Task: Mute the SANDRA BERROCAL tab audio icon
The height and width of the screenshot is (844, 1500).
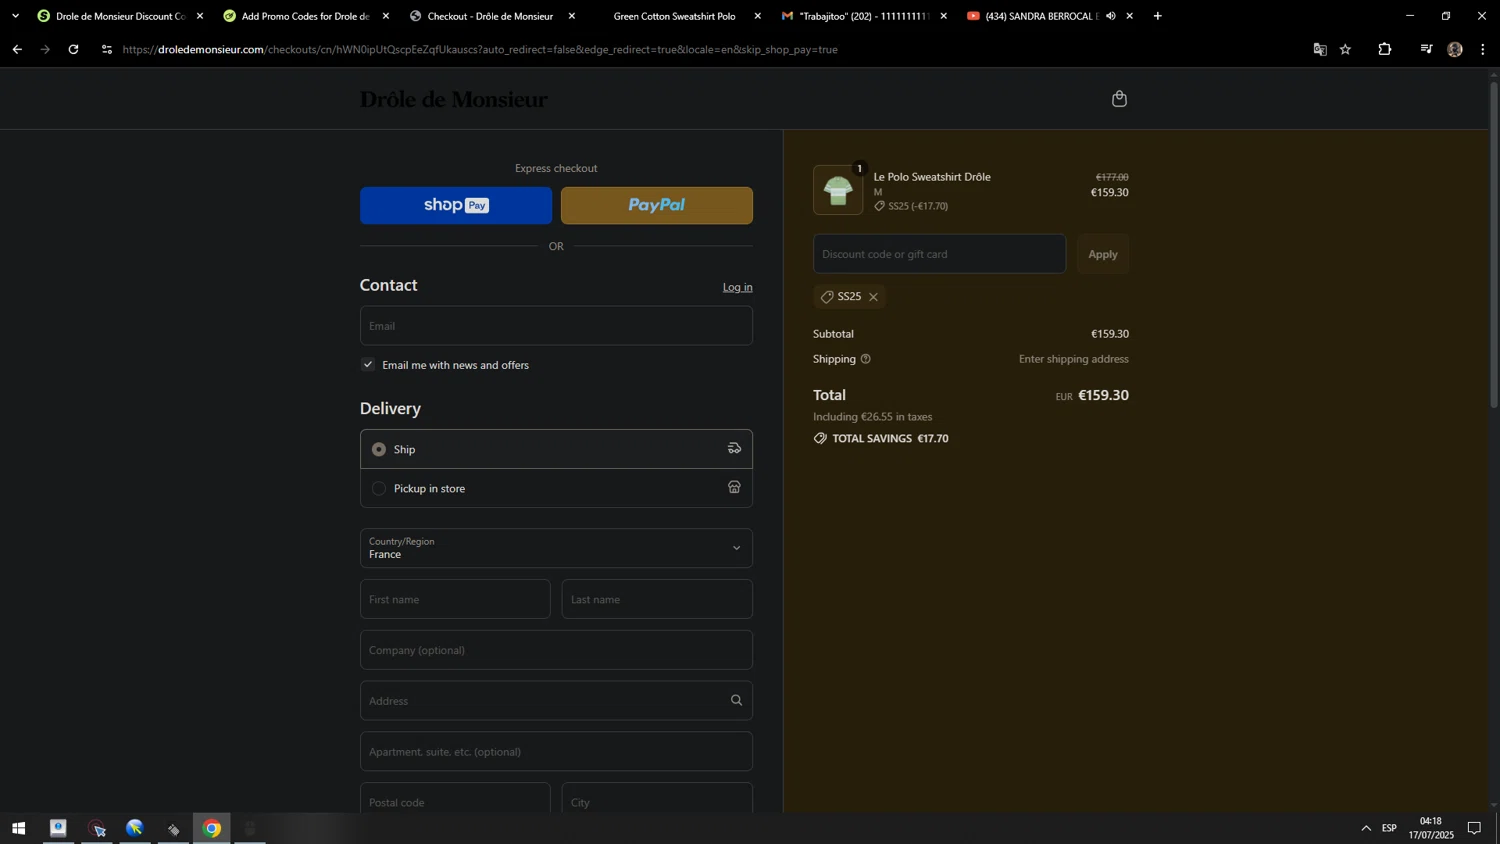Action: tap(1111, 16)
